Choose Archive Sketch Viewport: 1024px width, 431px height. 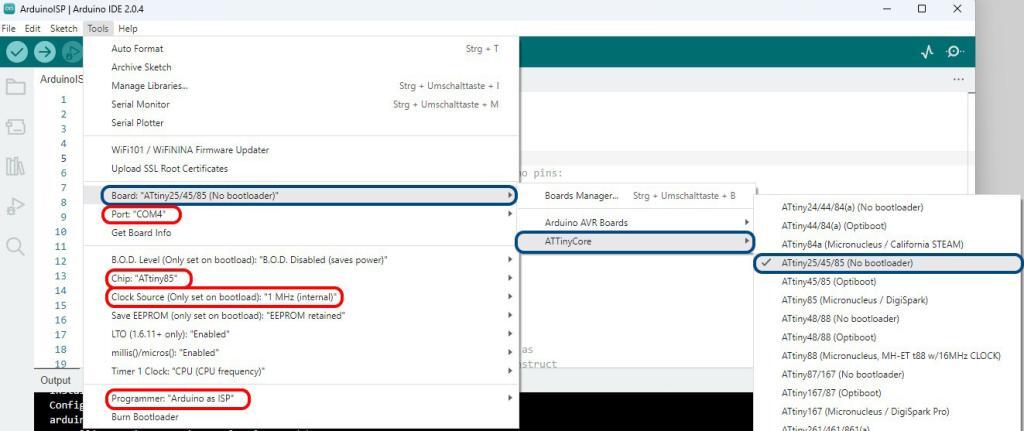(x=301, y=67)
